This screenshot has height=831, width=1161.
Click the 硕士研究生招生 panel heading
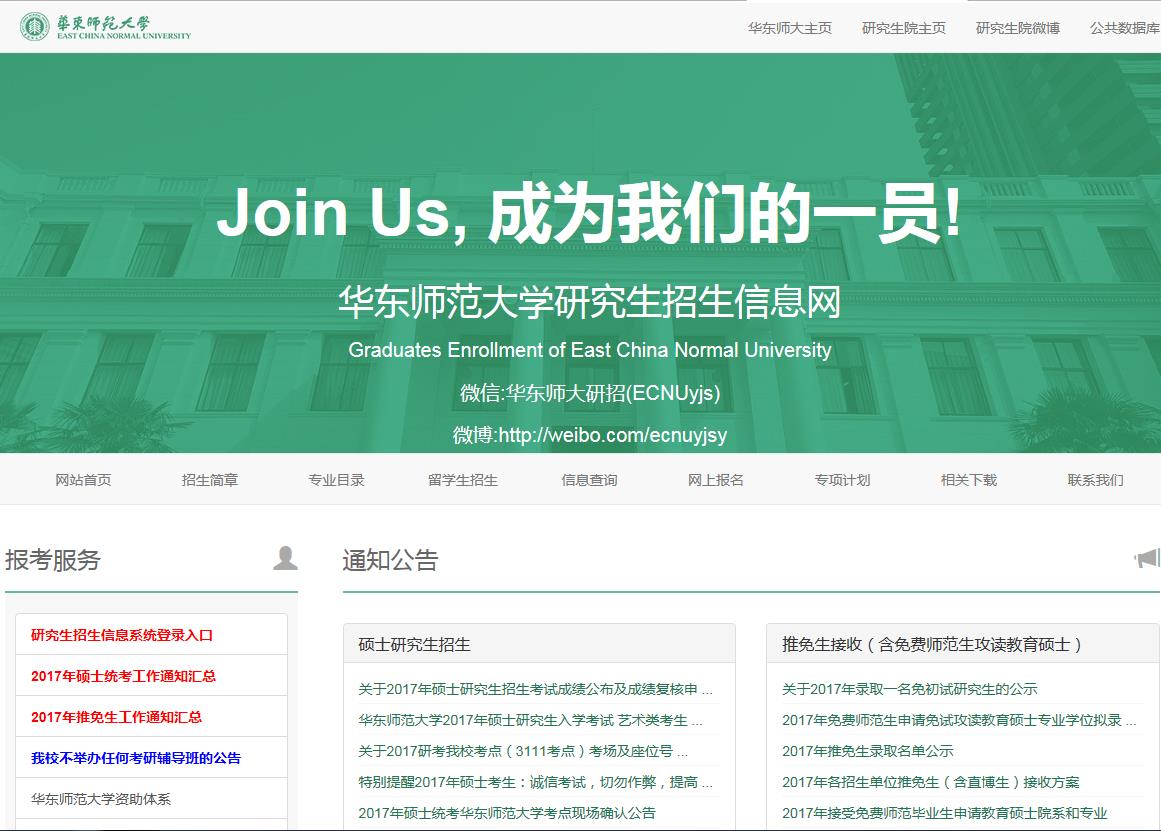point(415,644)
